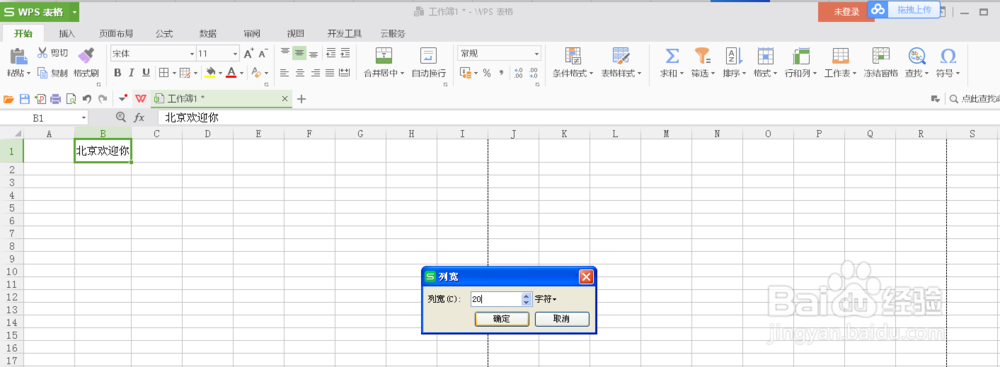Close the 工作簿1 document tab
Screen dimensions: 1000x367
point(285,99)
